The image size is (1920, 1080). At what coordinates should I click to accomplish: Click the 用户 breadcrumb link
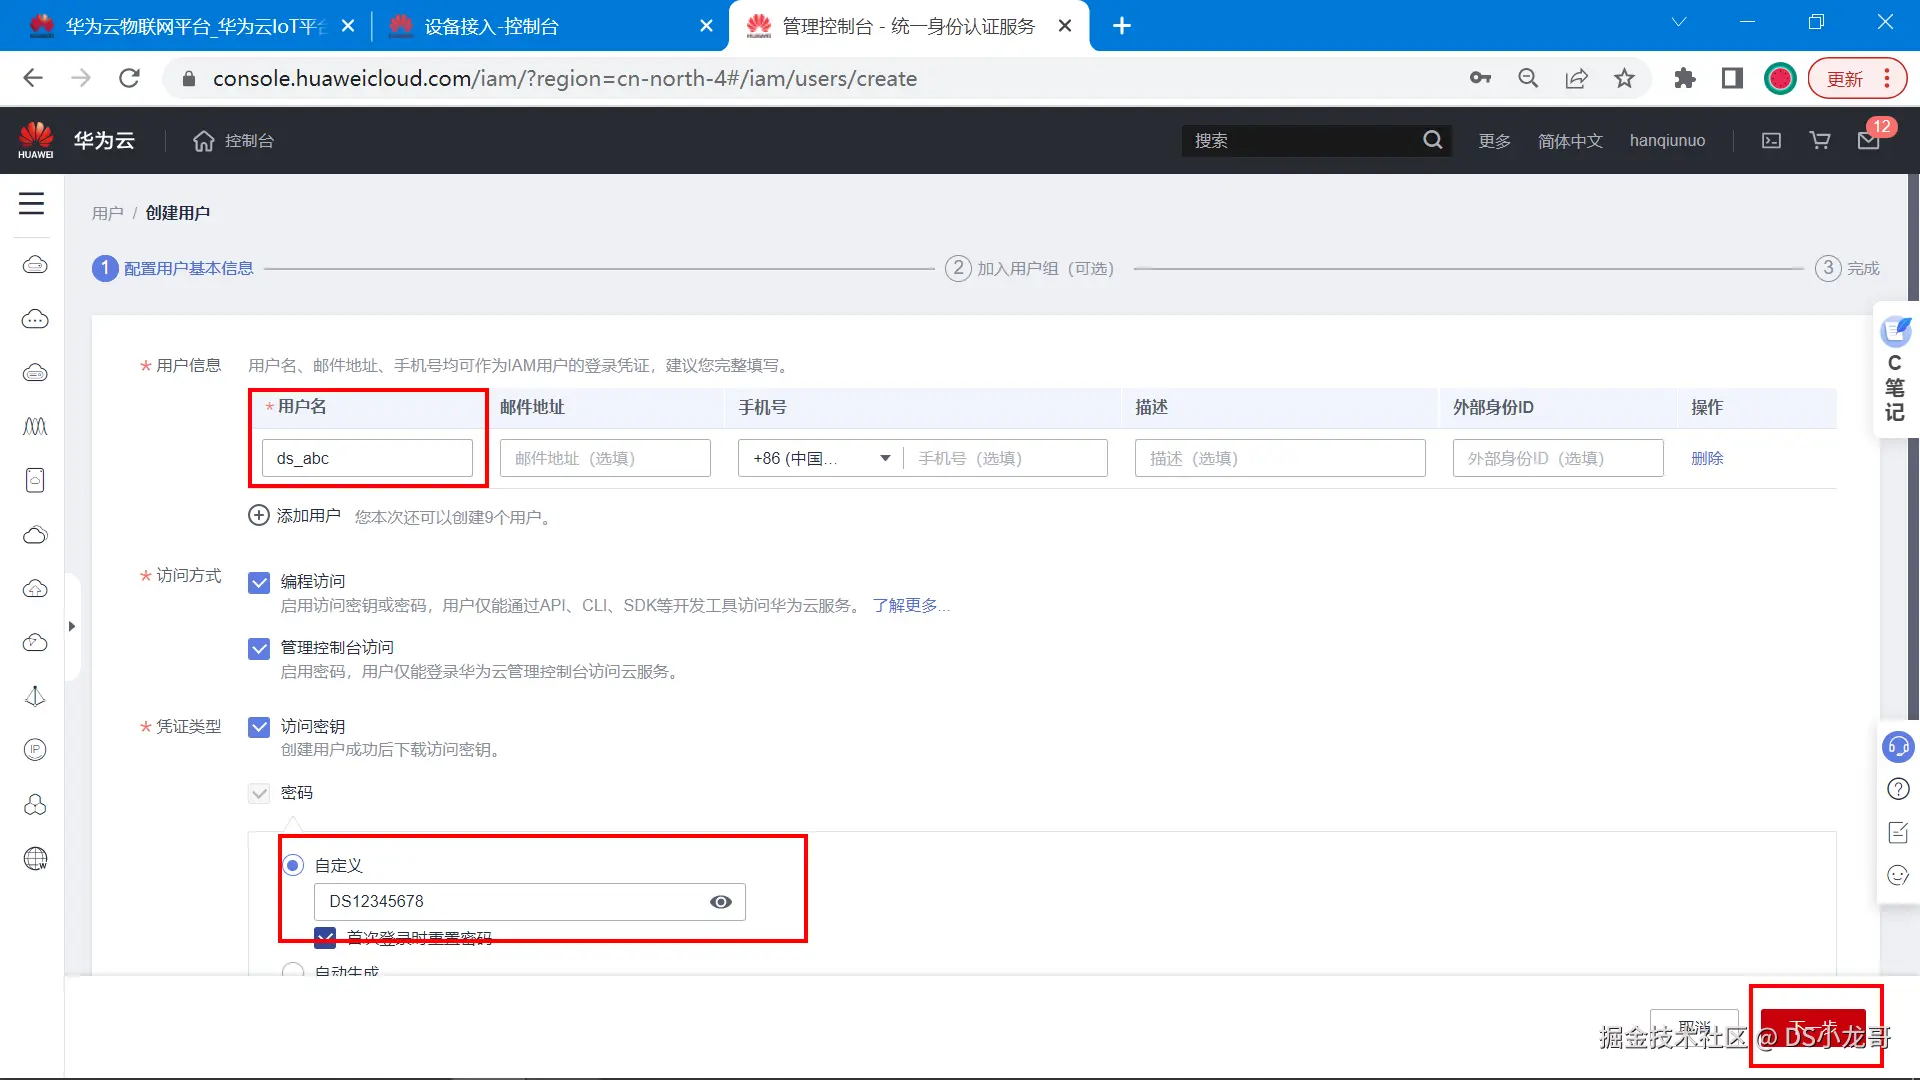[108, 213]
